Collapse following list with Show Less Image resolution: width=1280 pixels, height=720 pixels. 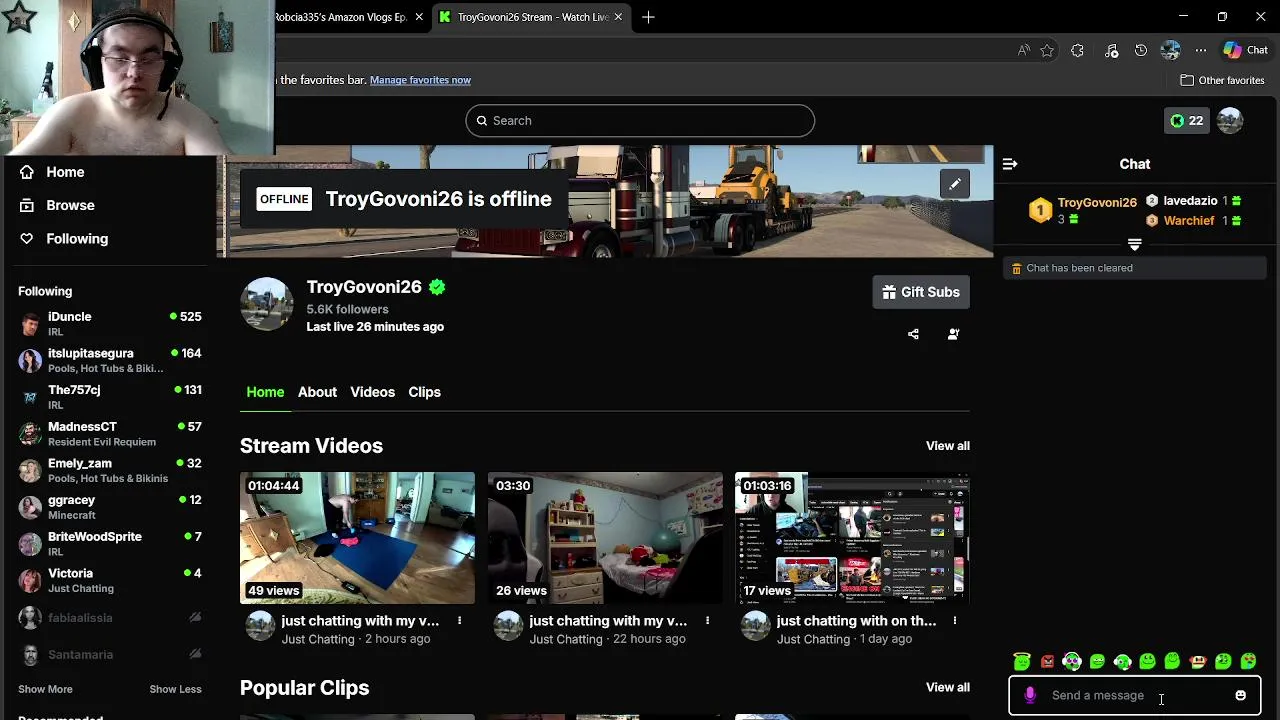click(x=175, y=689)
